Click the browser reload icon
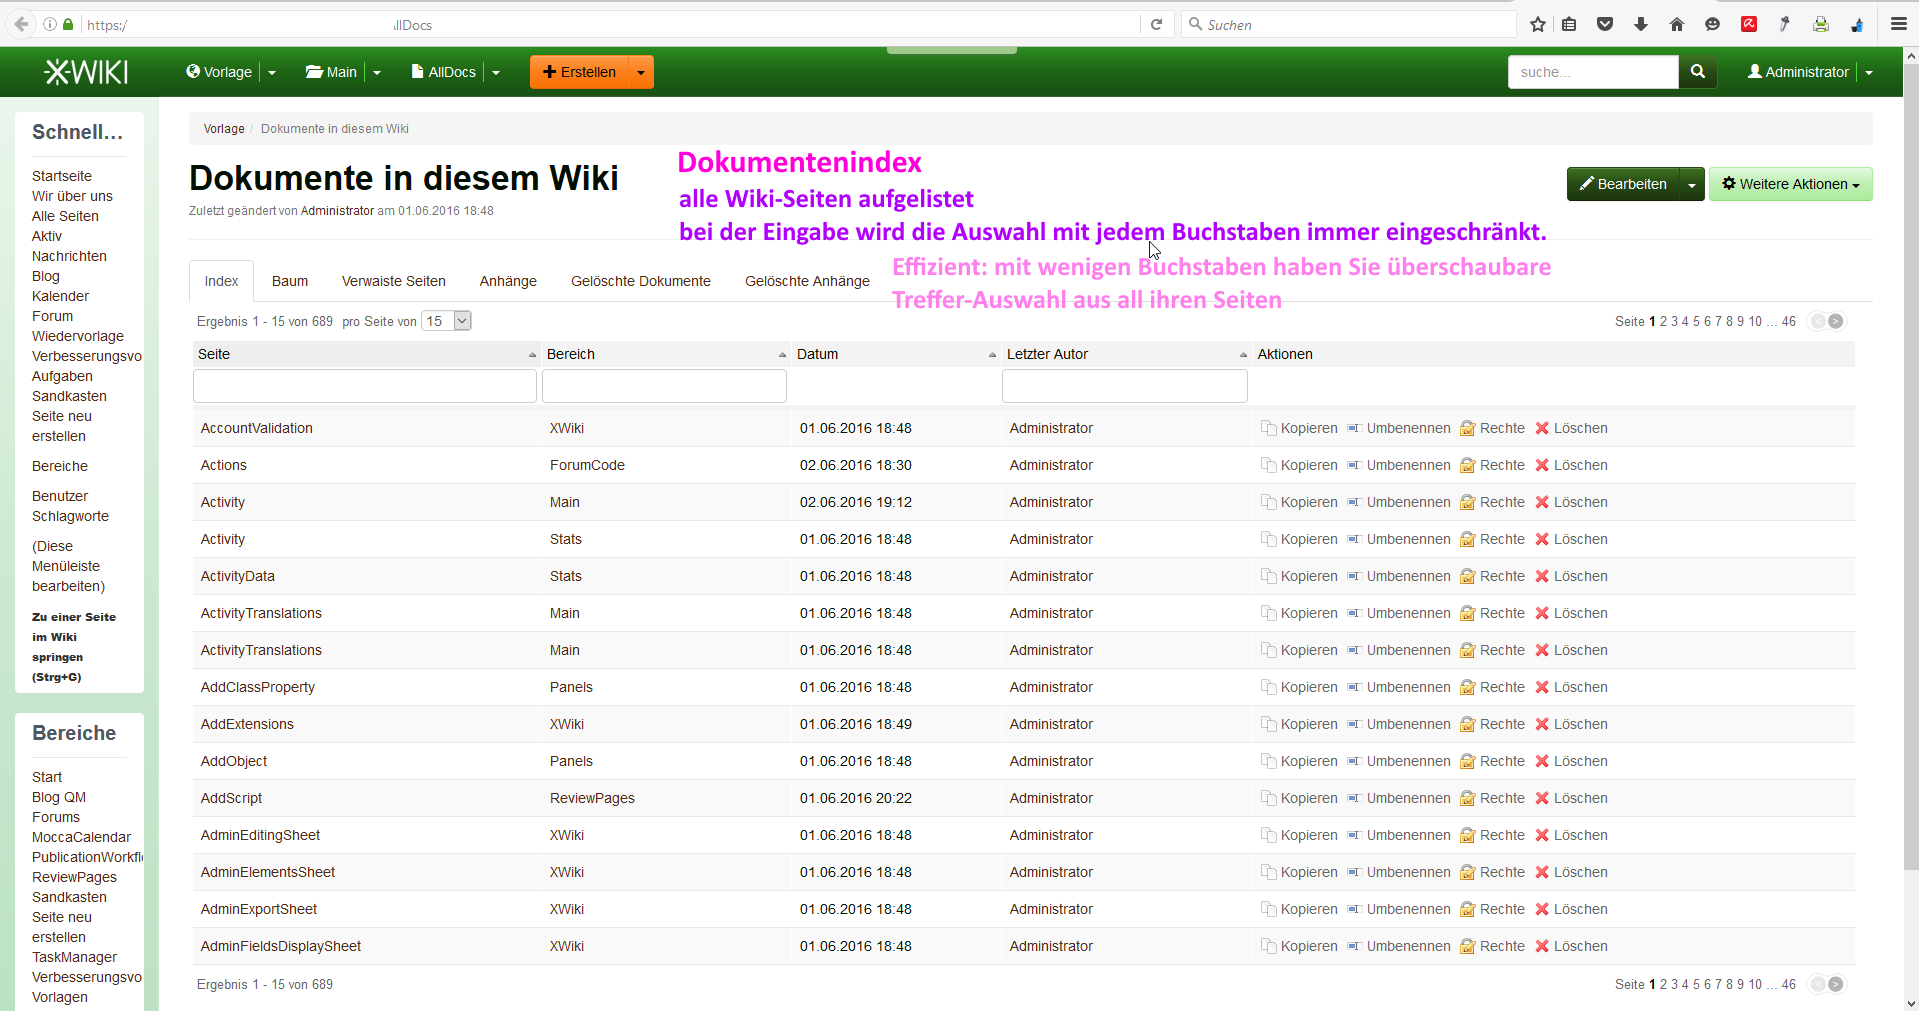 click(x=1156, y=25)
